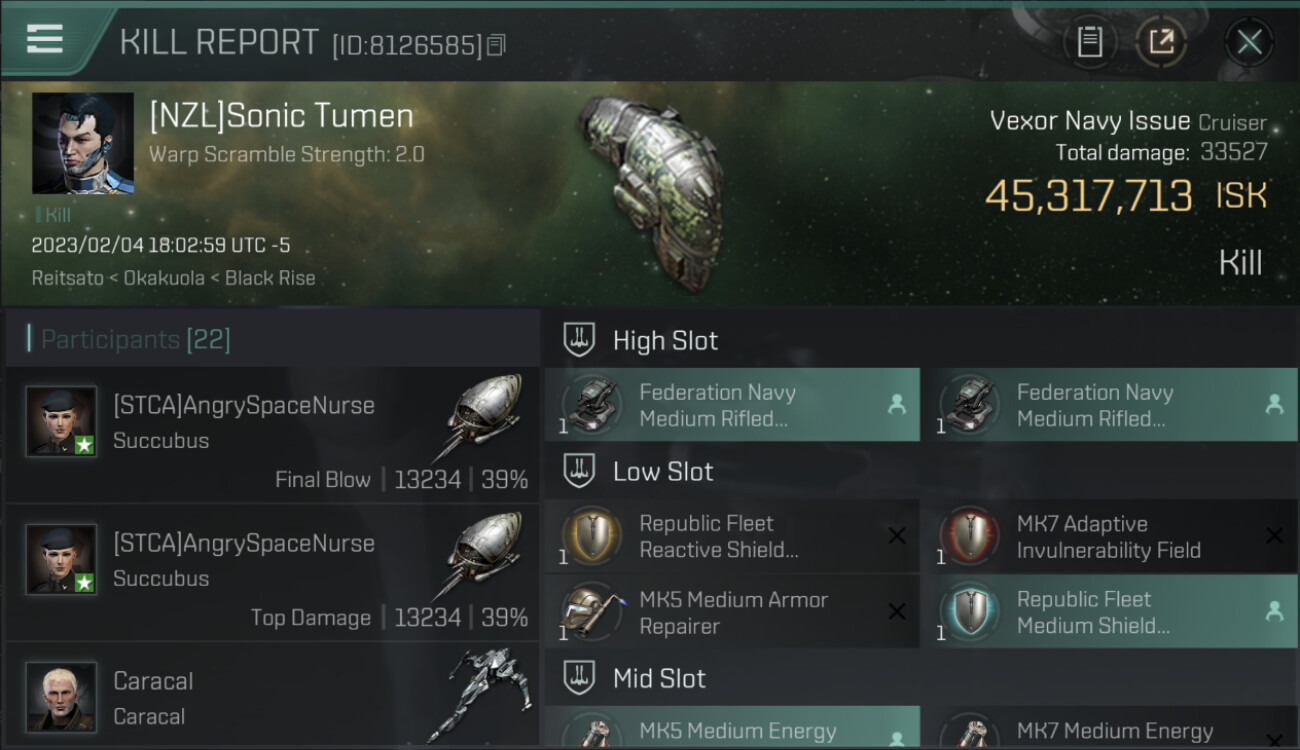Open Top Damage AngrySpaceNurse participant entry
This screenshot has height=750, width=1300.
[273, 572]
